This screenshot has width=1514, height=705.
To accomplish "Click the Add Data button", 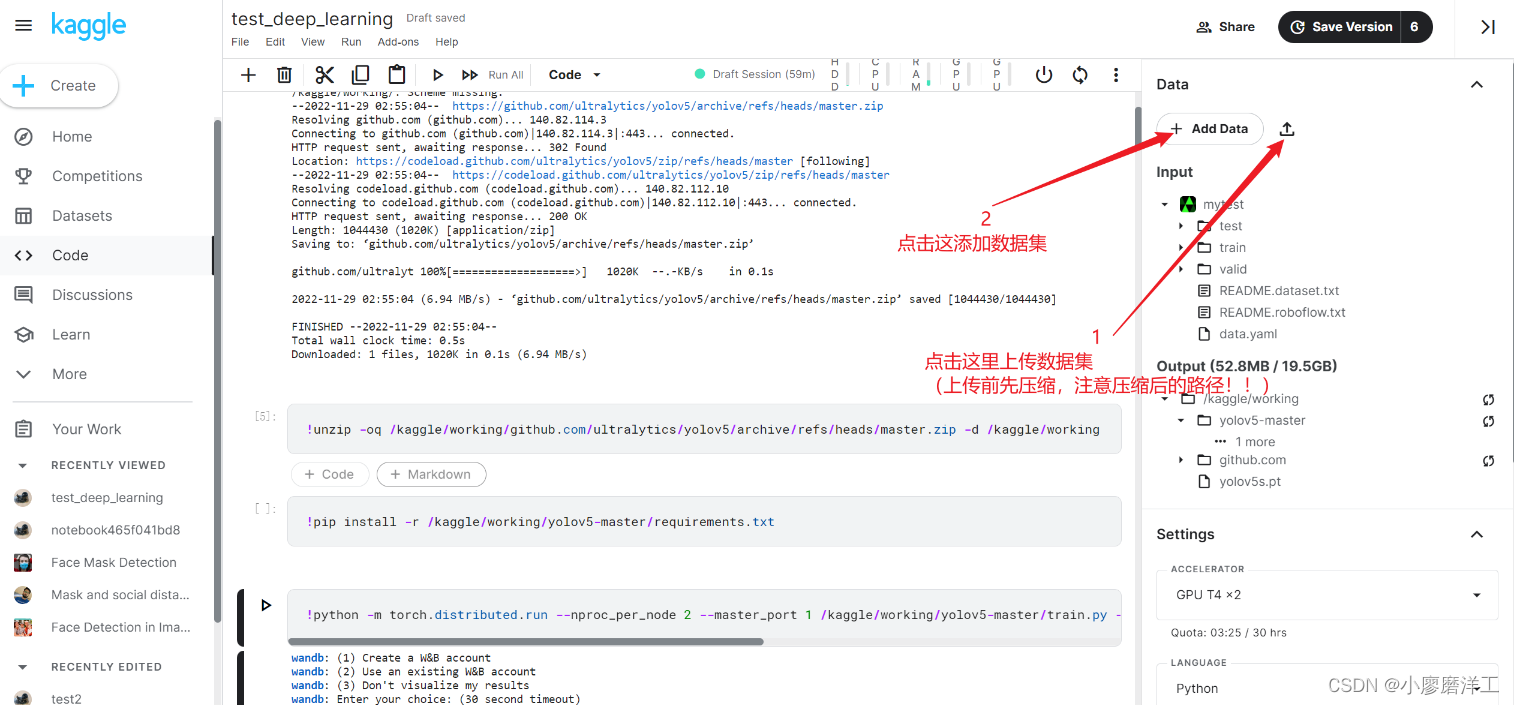I will click(x=1210, y=129).
